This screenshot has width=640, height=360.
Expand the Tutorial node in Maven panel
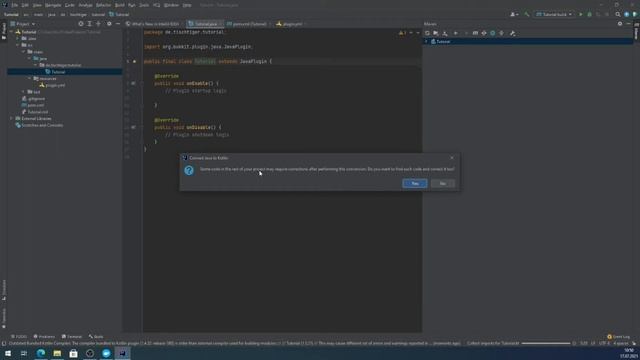click(427, 42)
